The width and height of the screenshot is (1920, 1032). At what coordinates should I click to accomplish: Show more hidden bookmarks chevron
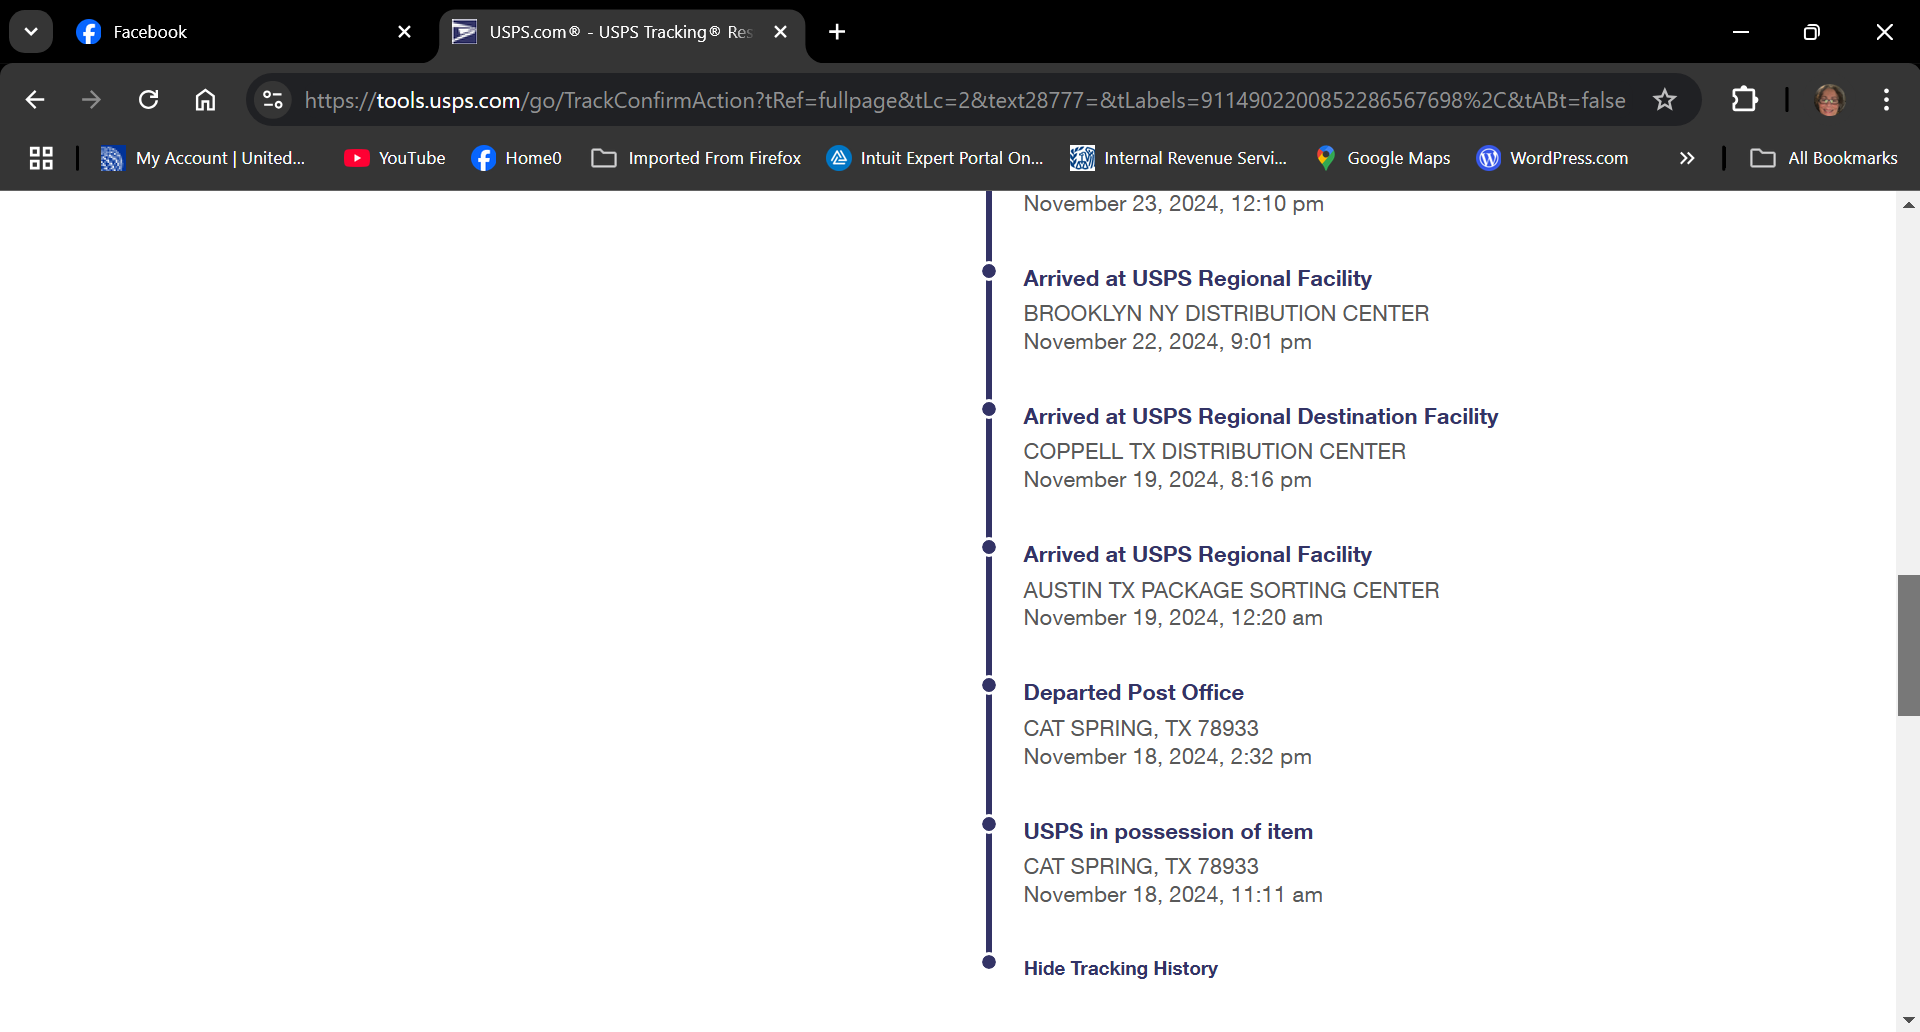[x=1687, y=158]
